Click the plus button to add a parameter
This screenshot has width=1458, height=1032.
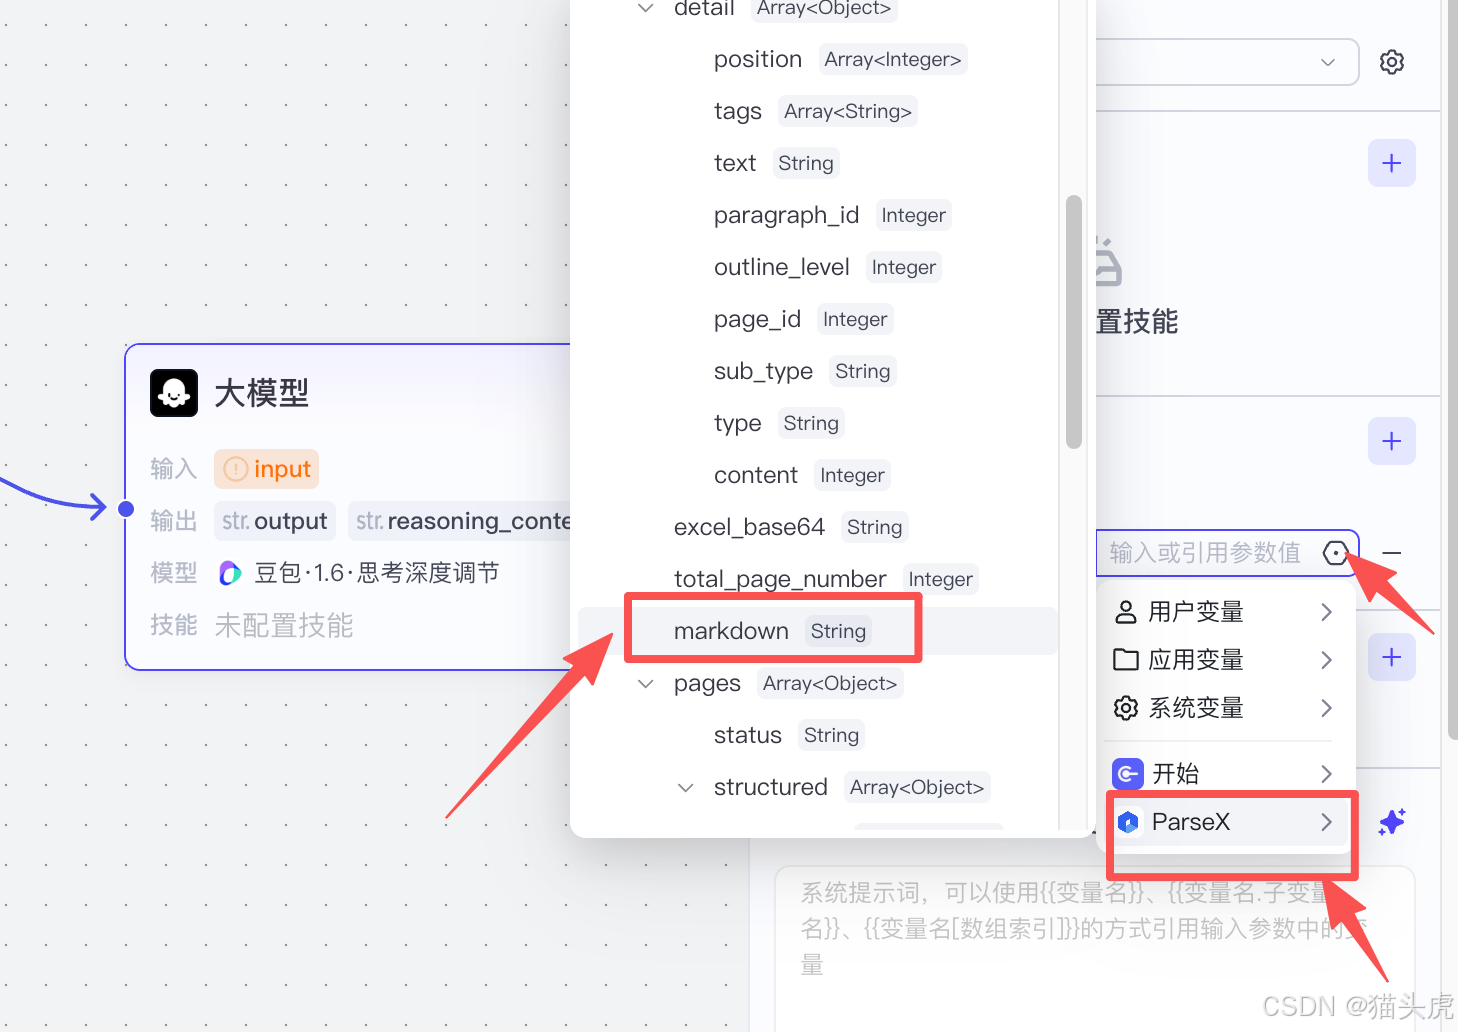click(1390, 441)
